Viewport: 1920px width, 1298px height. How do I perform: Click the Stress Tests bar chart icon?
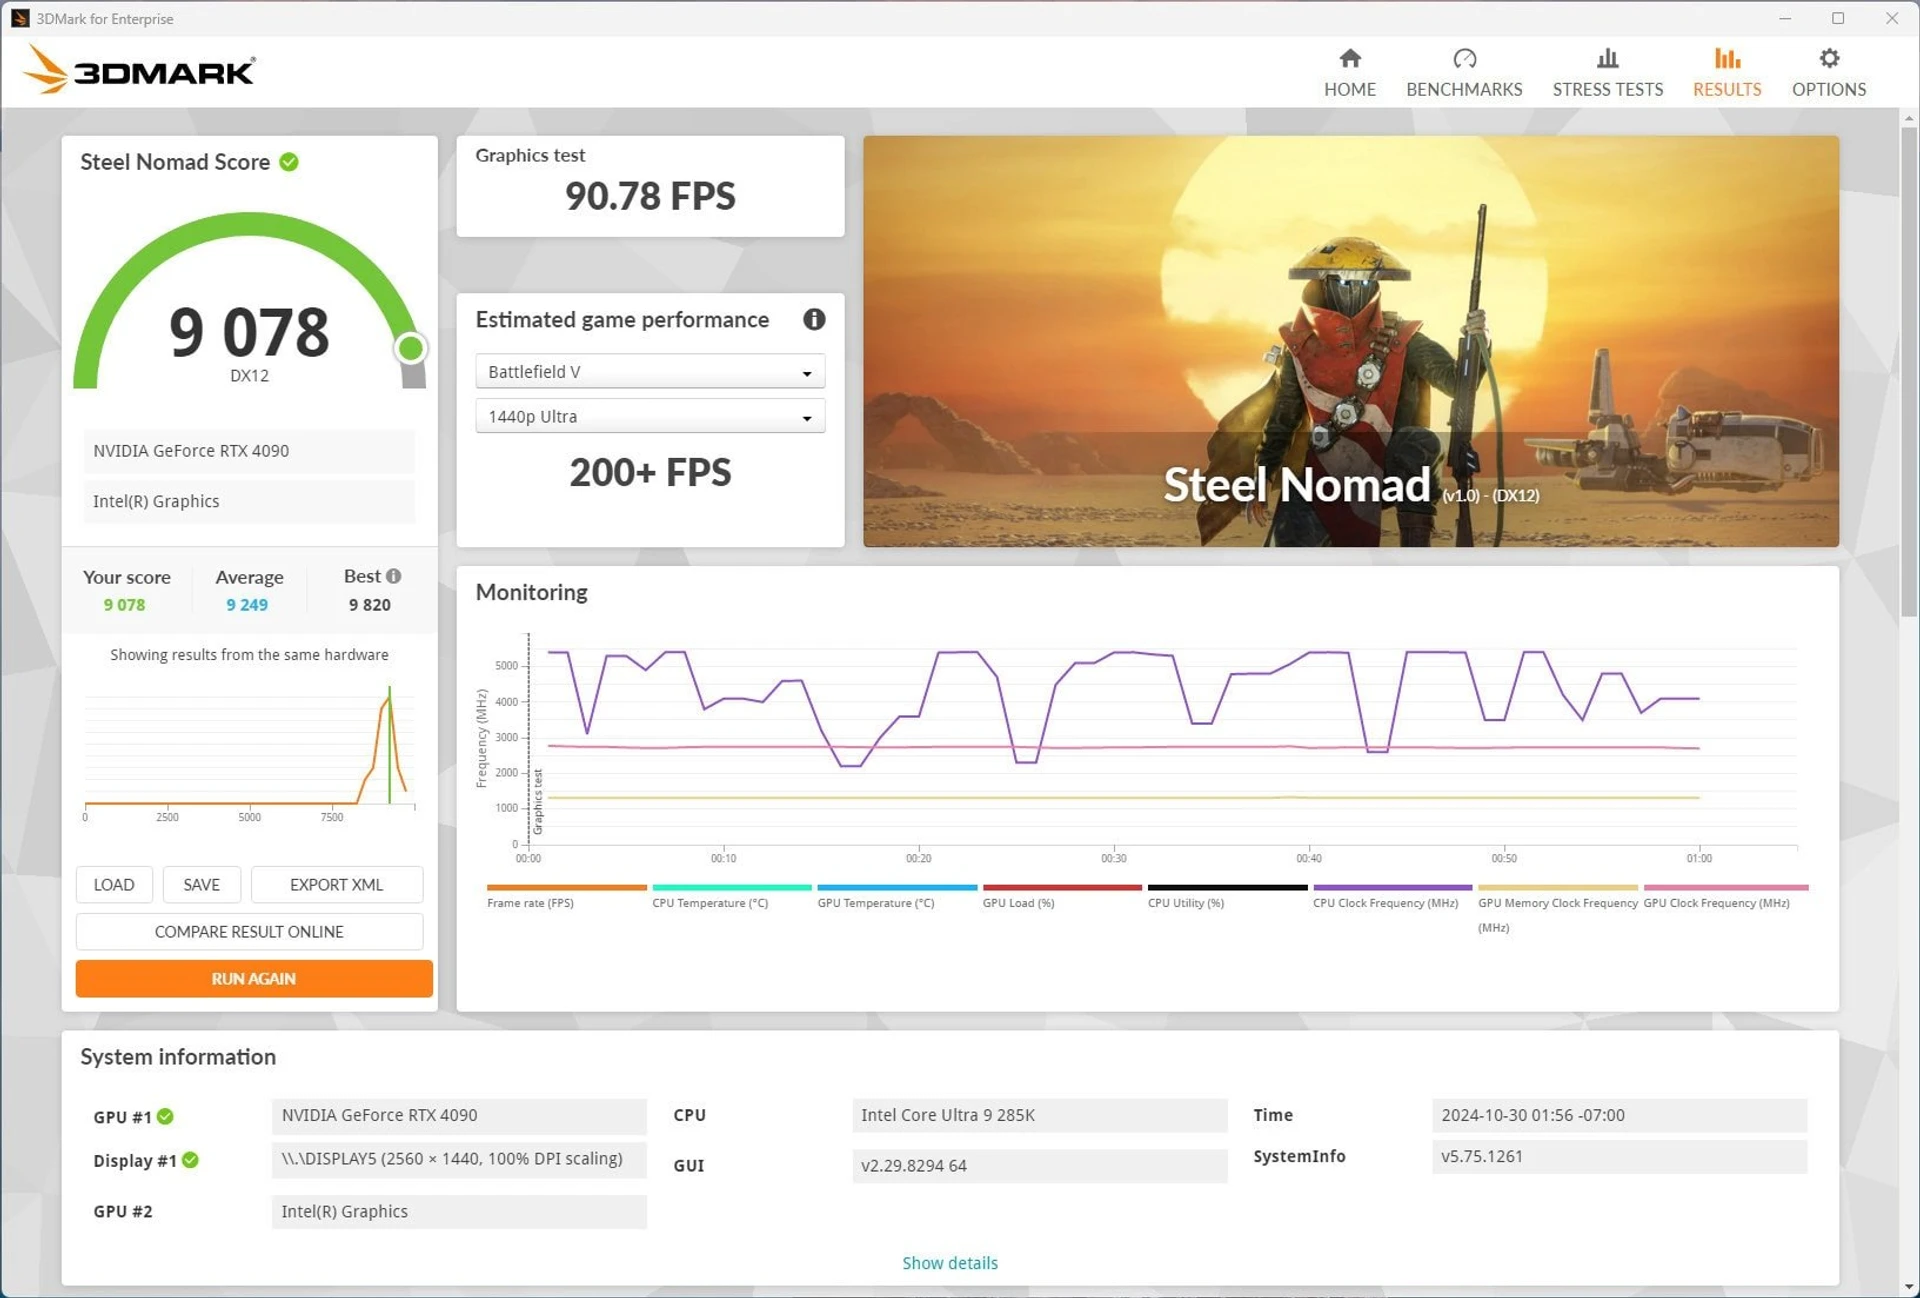click(x=1607, y=58)
